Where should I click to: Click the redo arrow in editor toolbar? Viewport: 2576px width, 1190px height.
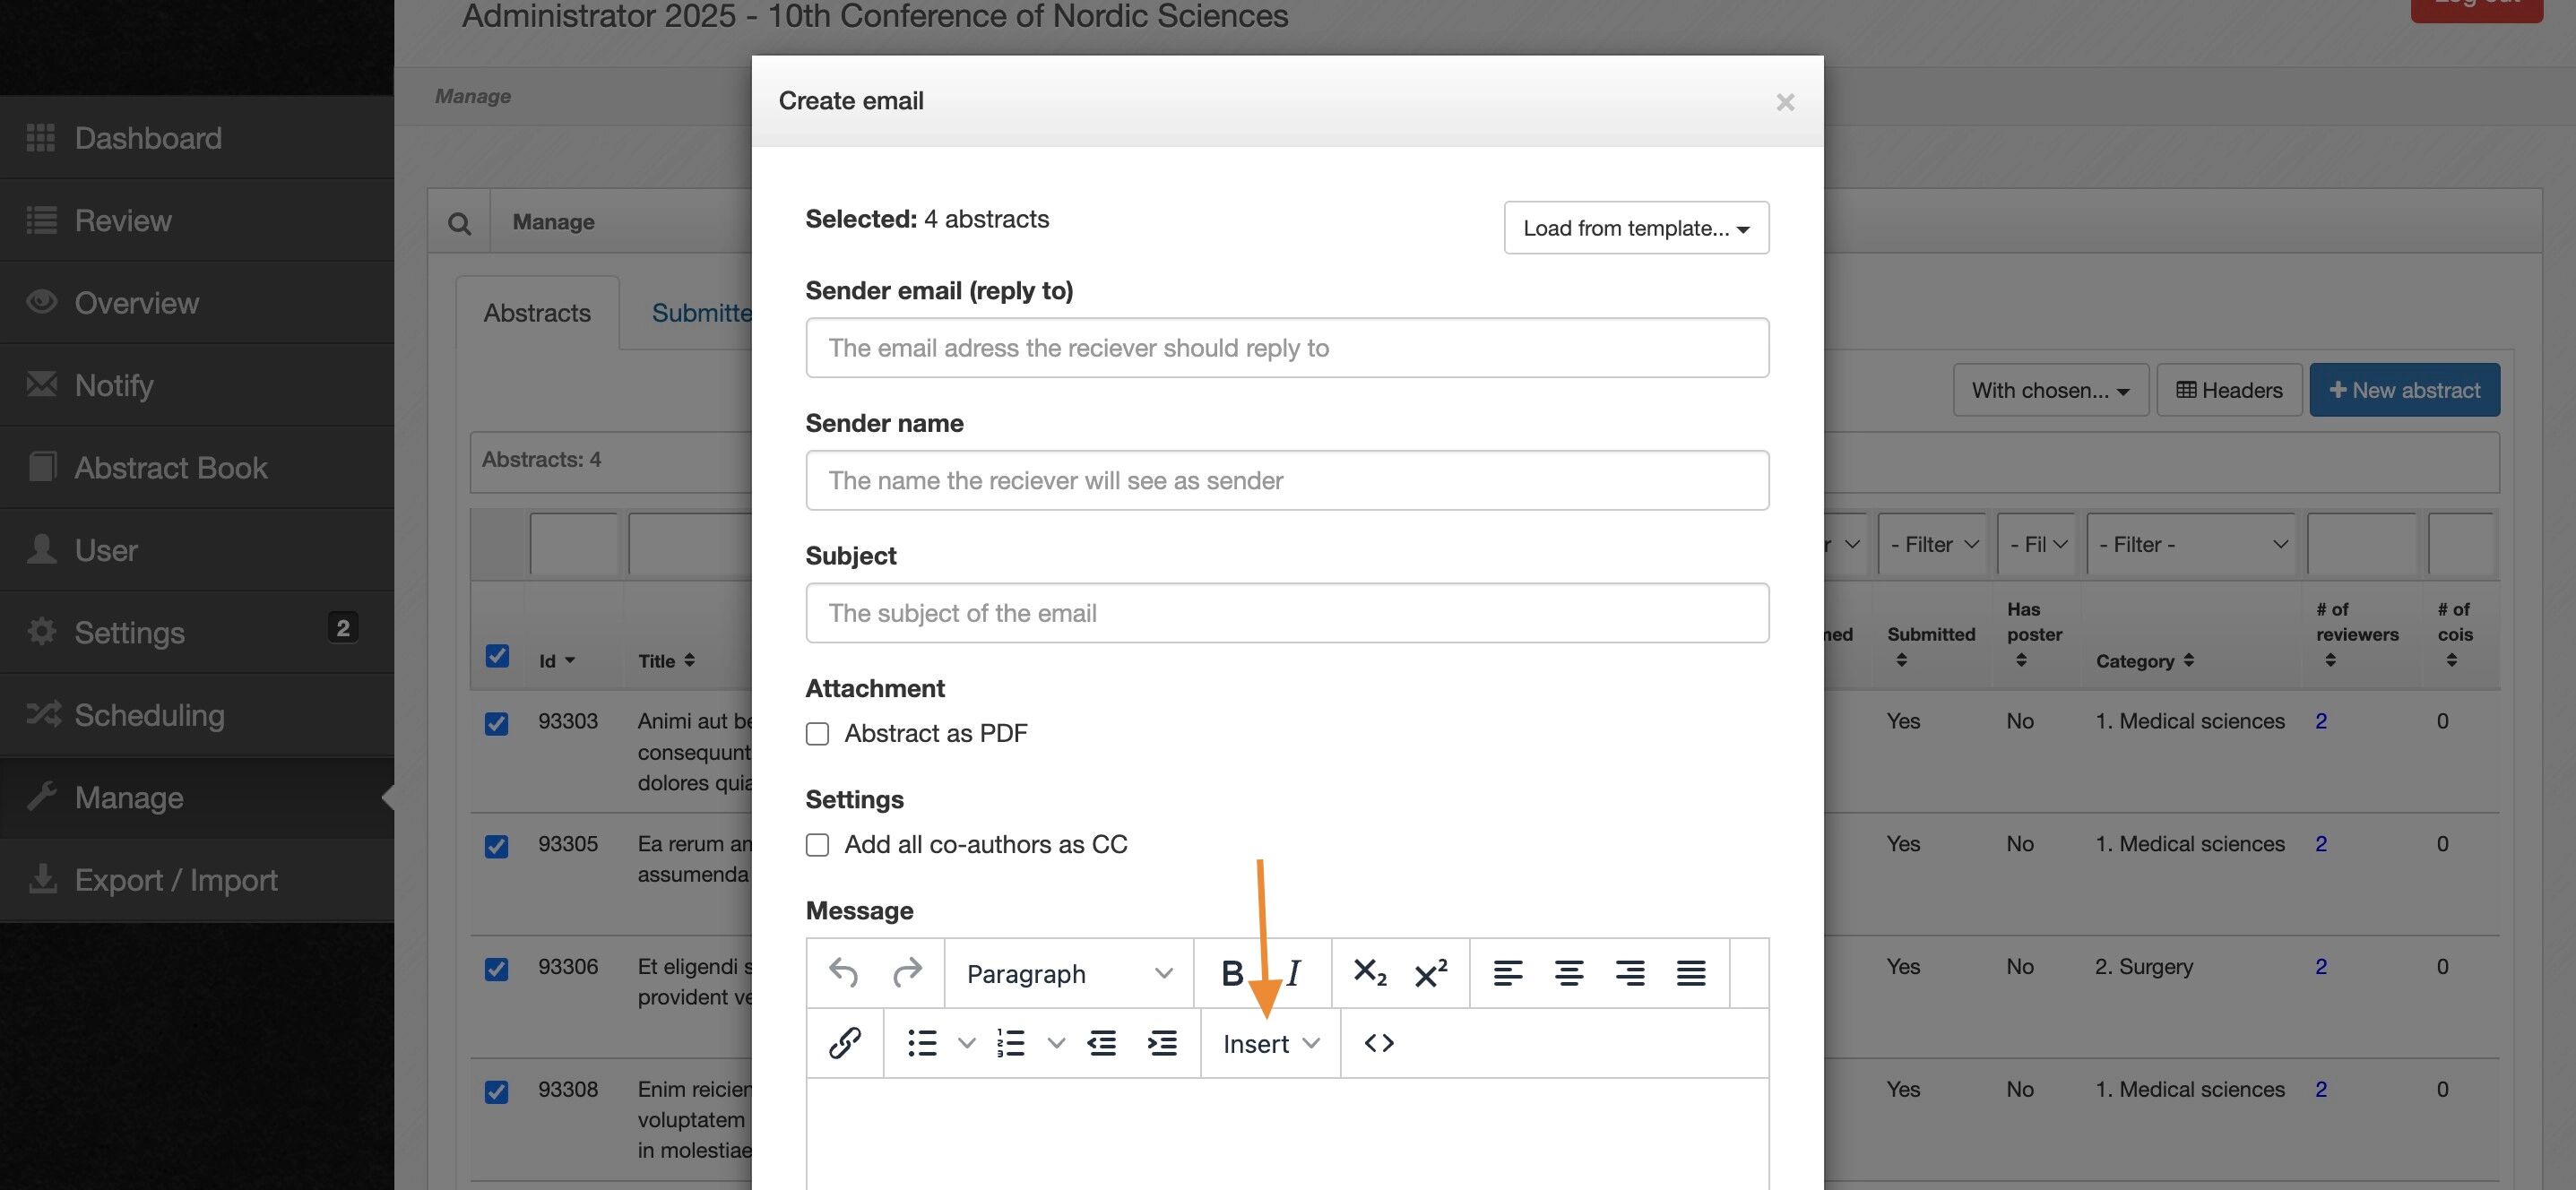tap(907, 973)
